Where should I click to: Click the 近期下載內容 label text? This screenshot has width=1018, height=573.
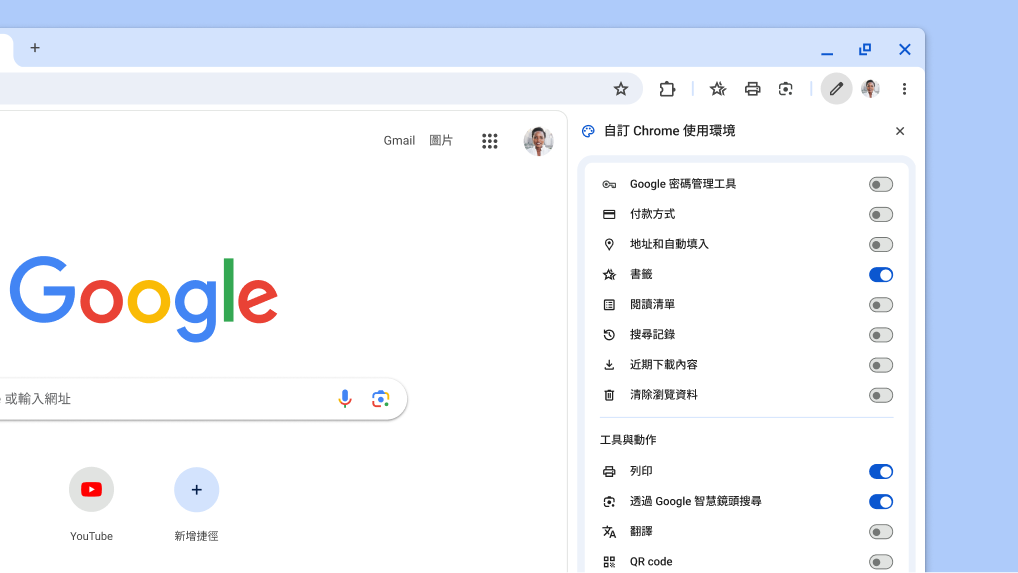664,365
